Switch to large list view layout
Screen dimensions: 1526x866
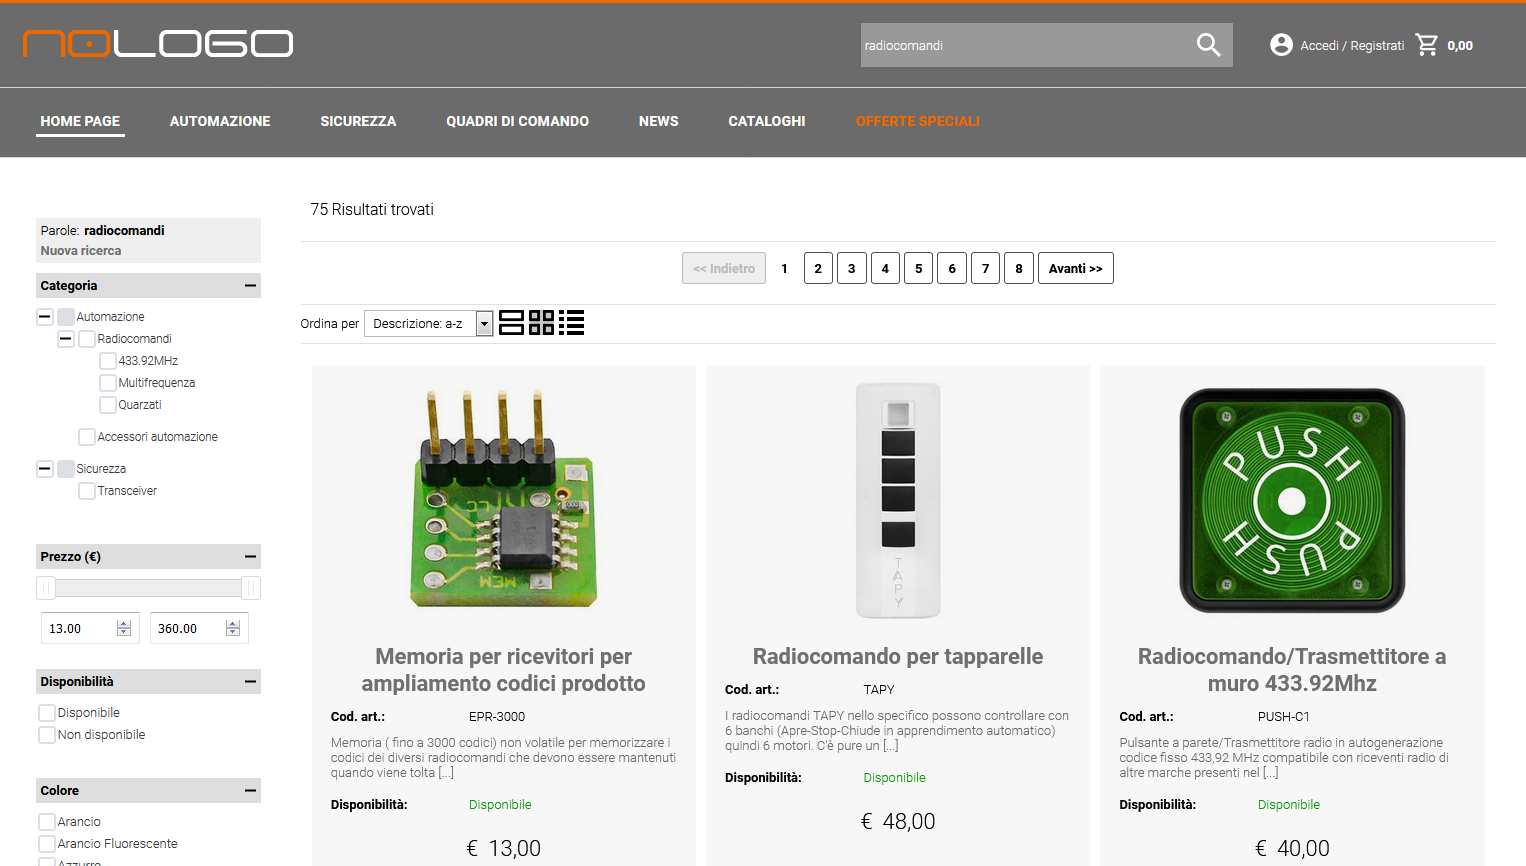511,323
